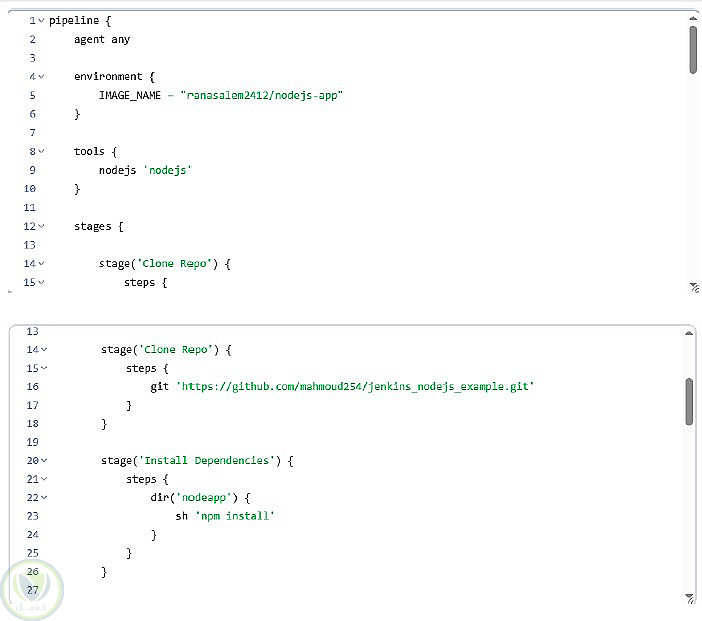Collapse the pipeline block fold arrow
702x621 pixels.
point(41,21)
